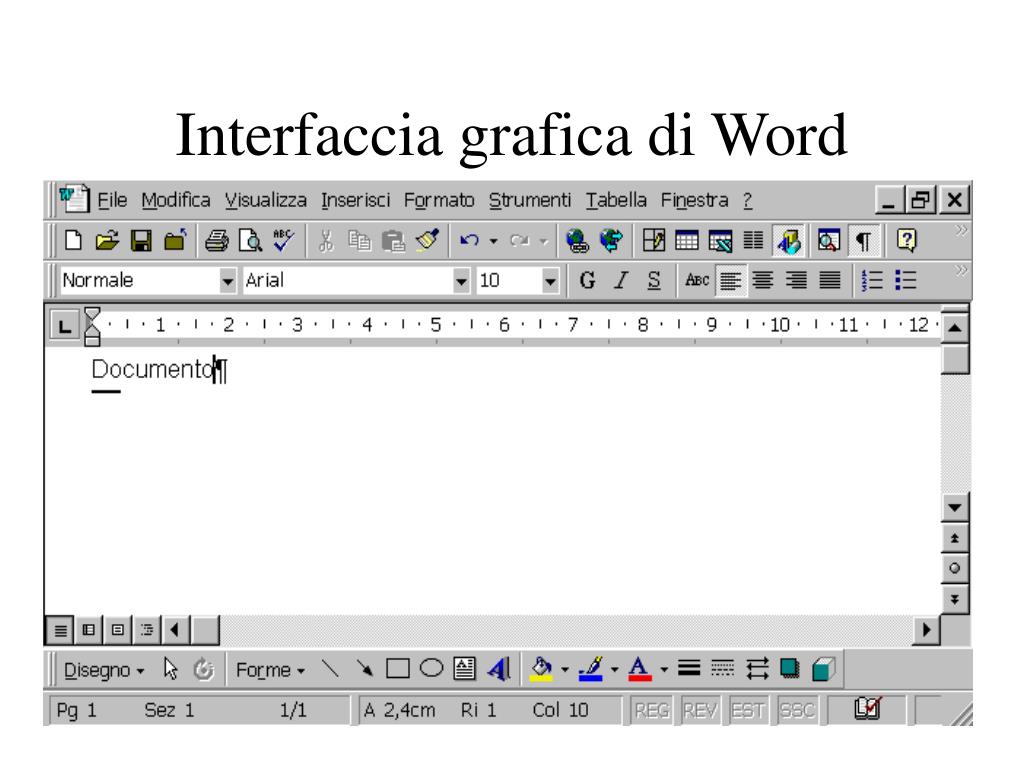Open the Formato menu
Viewport: 1024px width, 768px height.
[x=439, y=200]
